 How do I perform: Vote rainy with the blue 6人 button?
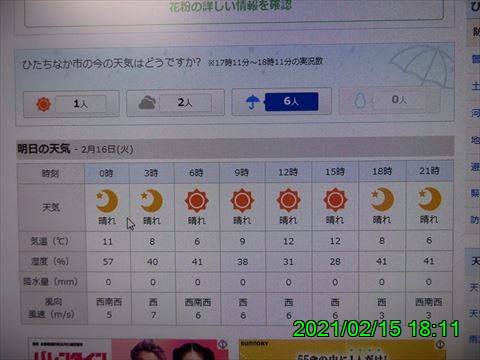coord(291,101)
